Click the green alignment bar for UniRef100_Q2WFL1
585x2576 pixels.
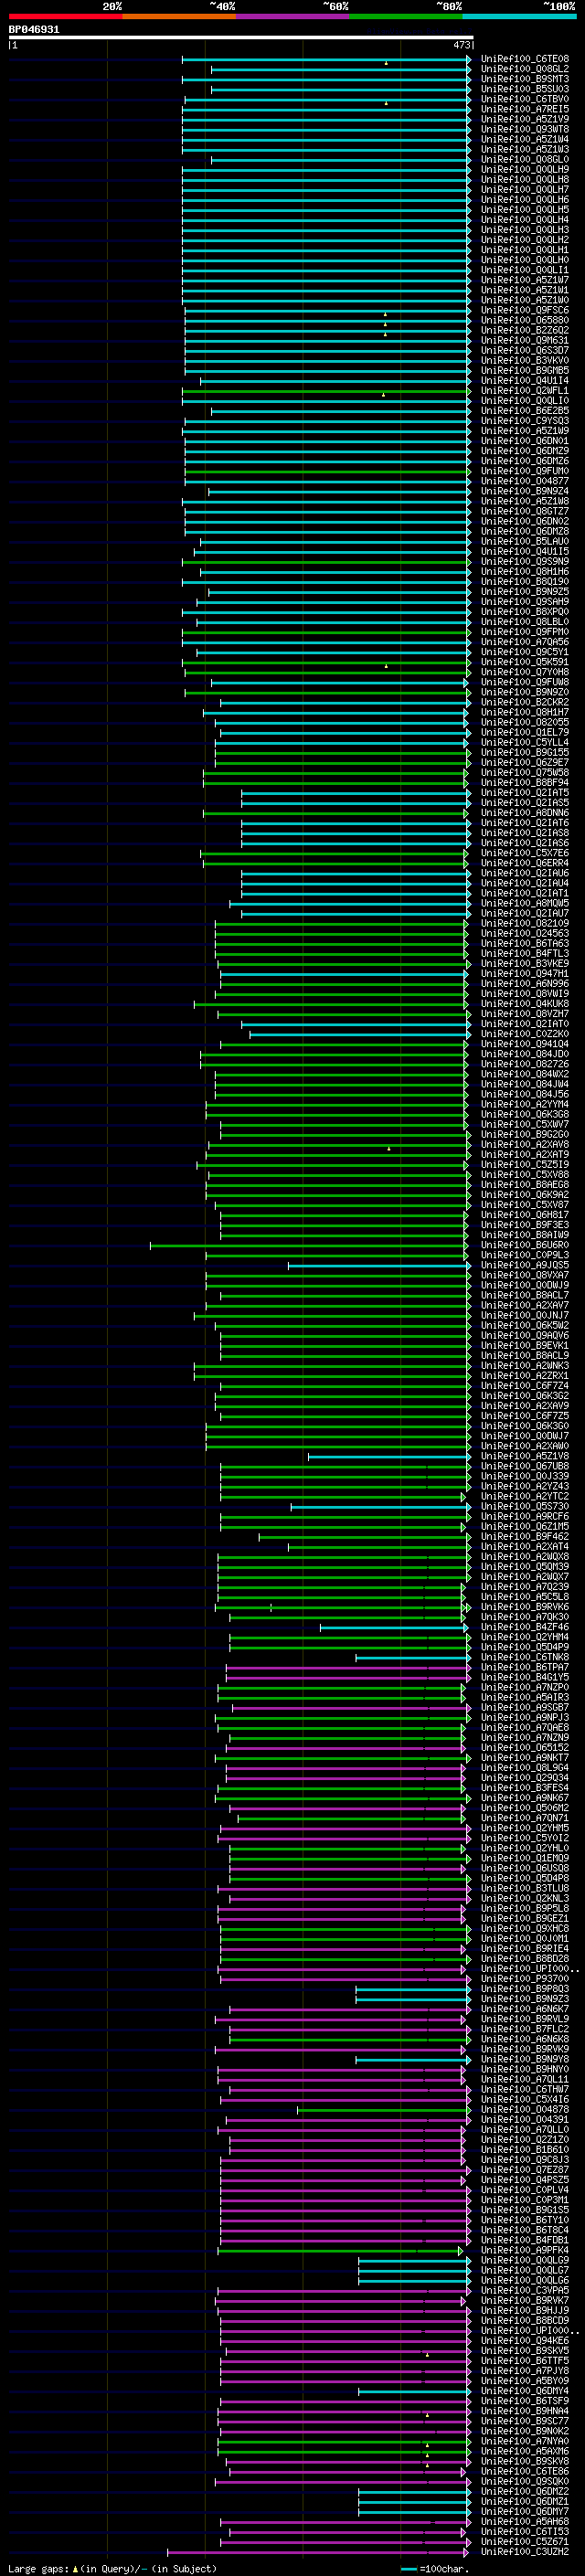pos(326,391)
